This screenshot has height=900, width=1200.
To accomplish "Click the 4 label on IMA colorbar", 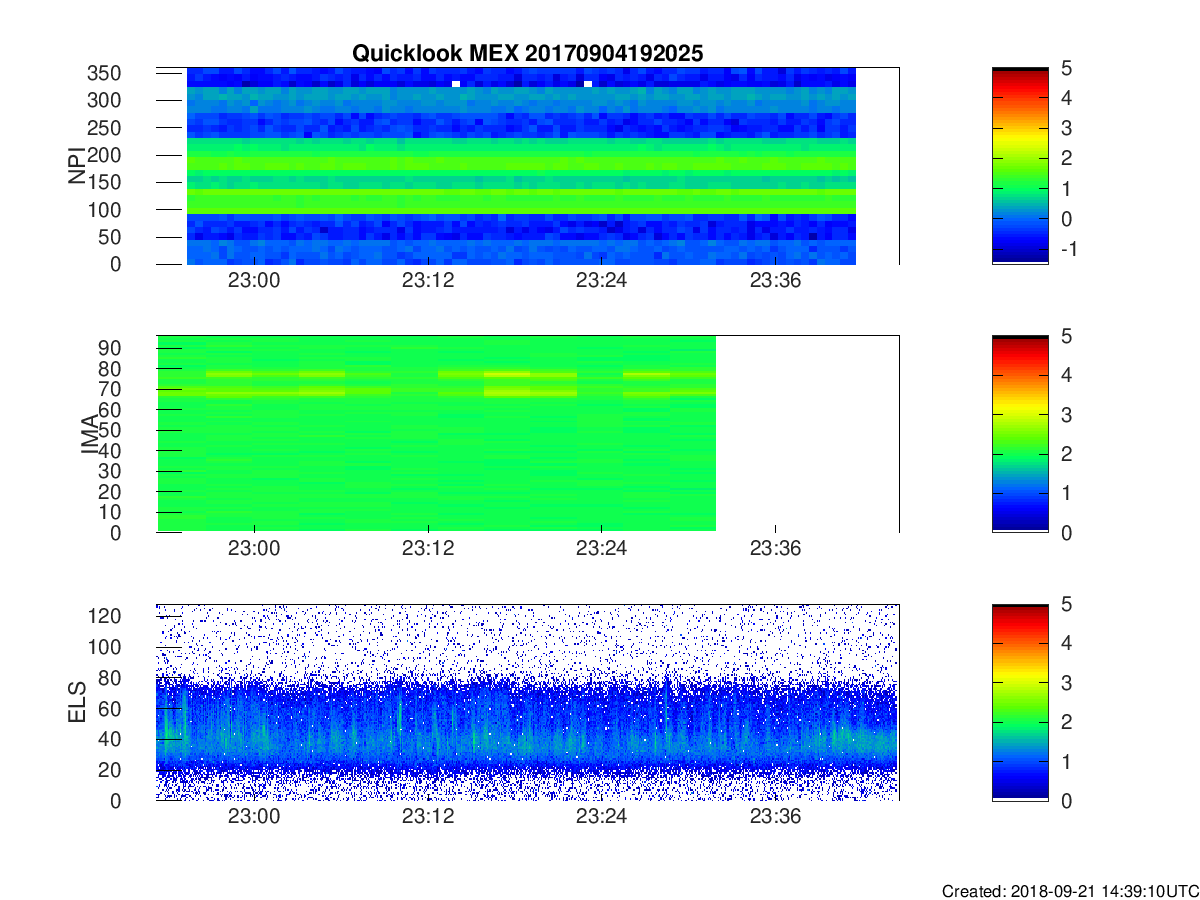I will [1066, 375].
